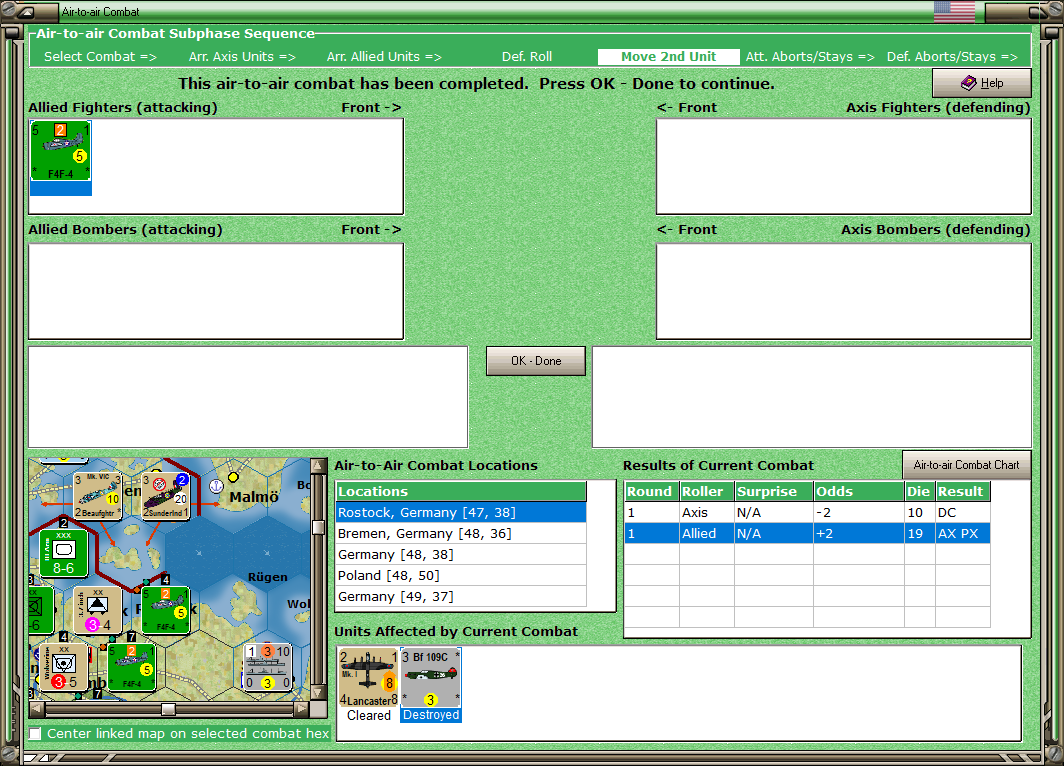Enable Center linked map on selected combat hex
Viewport: 1064px width, 766px height.
click(35, 733)
